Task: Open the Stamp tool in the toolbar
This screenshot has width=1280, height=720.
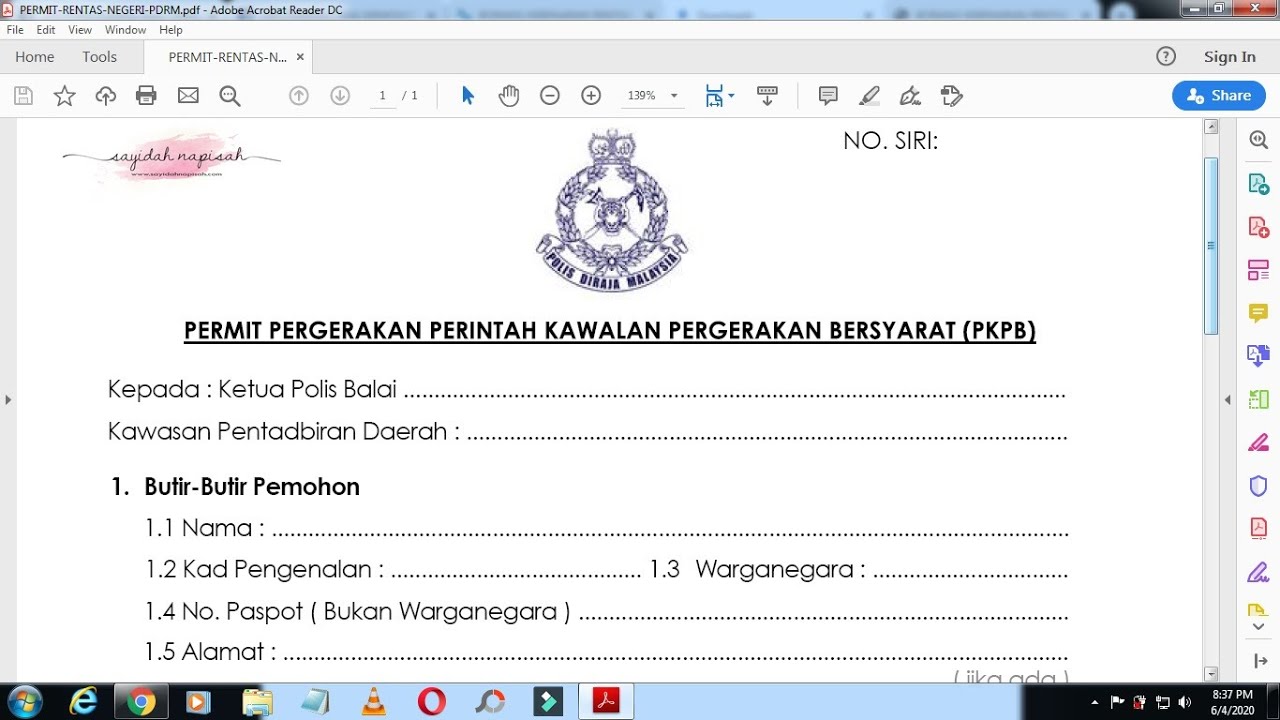Action: (x=952, y=96)
